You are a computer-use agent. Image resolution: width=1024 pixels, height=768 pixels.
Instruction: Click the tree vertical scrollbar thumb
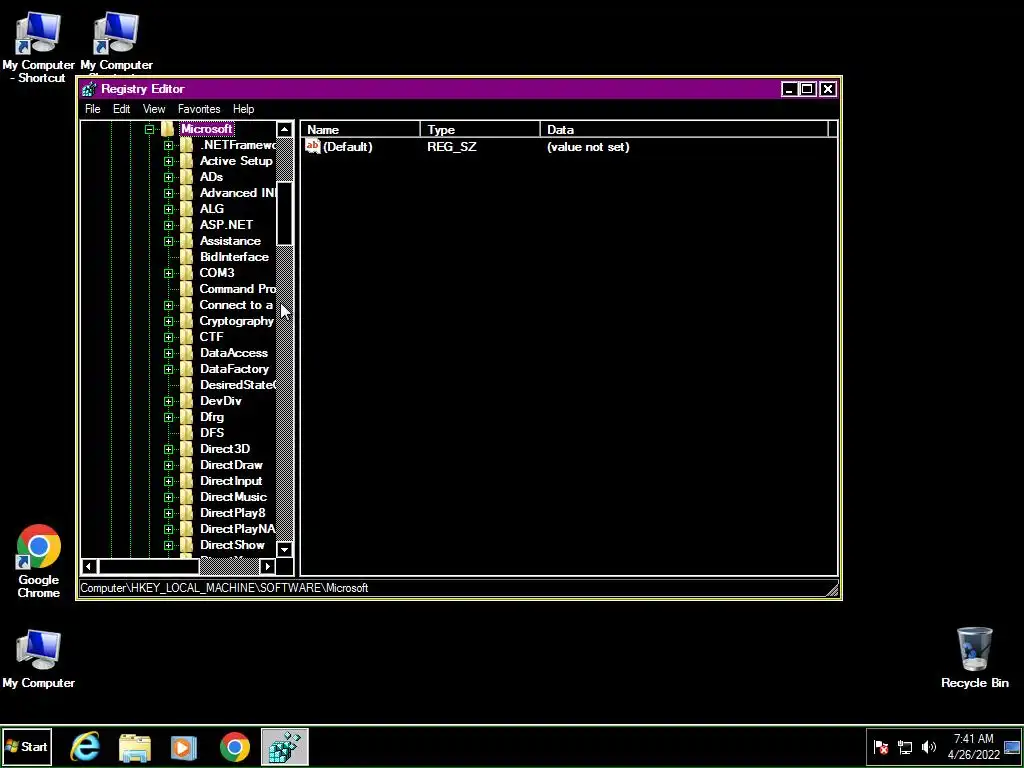tap(284, 214)
